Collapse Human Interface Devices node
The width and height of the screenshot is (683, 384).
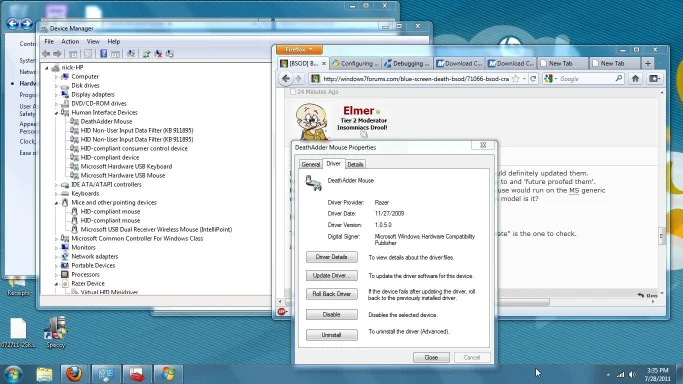[57, 113]
